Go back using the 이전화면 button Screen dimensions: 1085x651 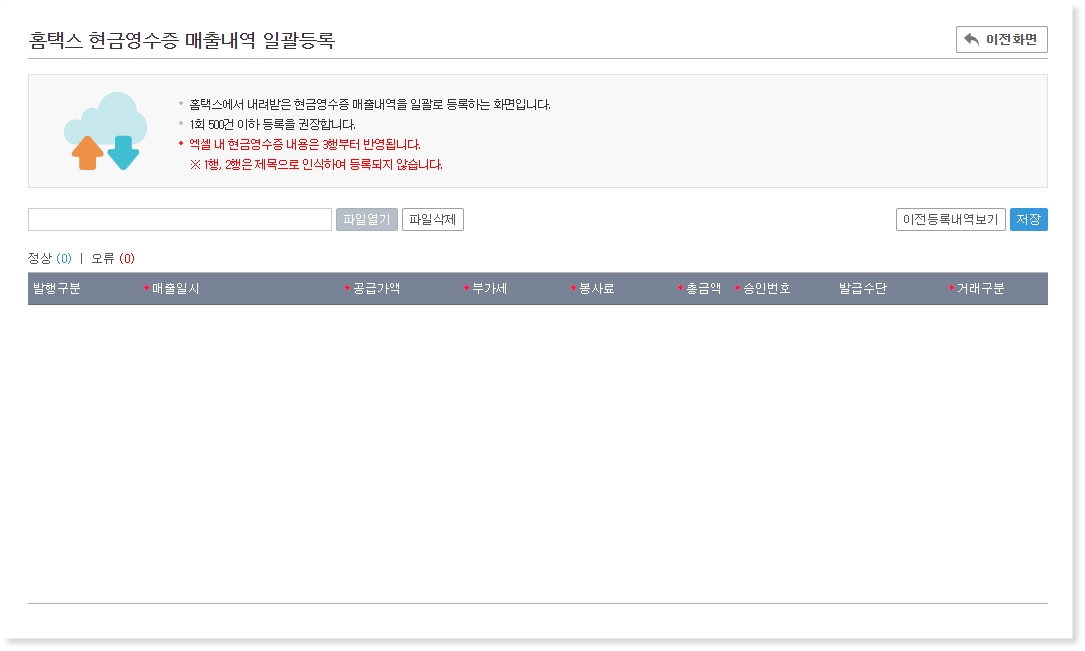pyautogui.click(x=1001, y=39)
